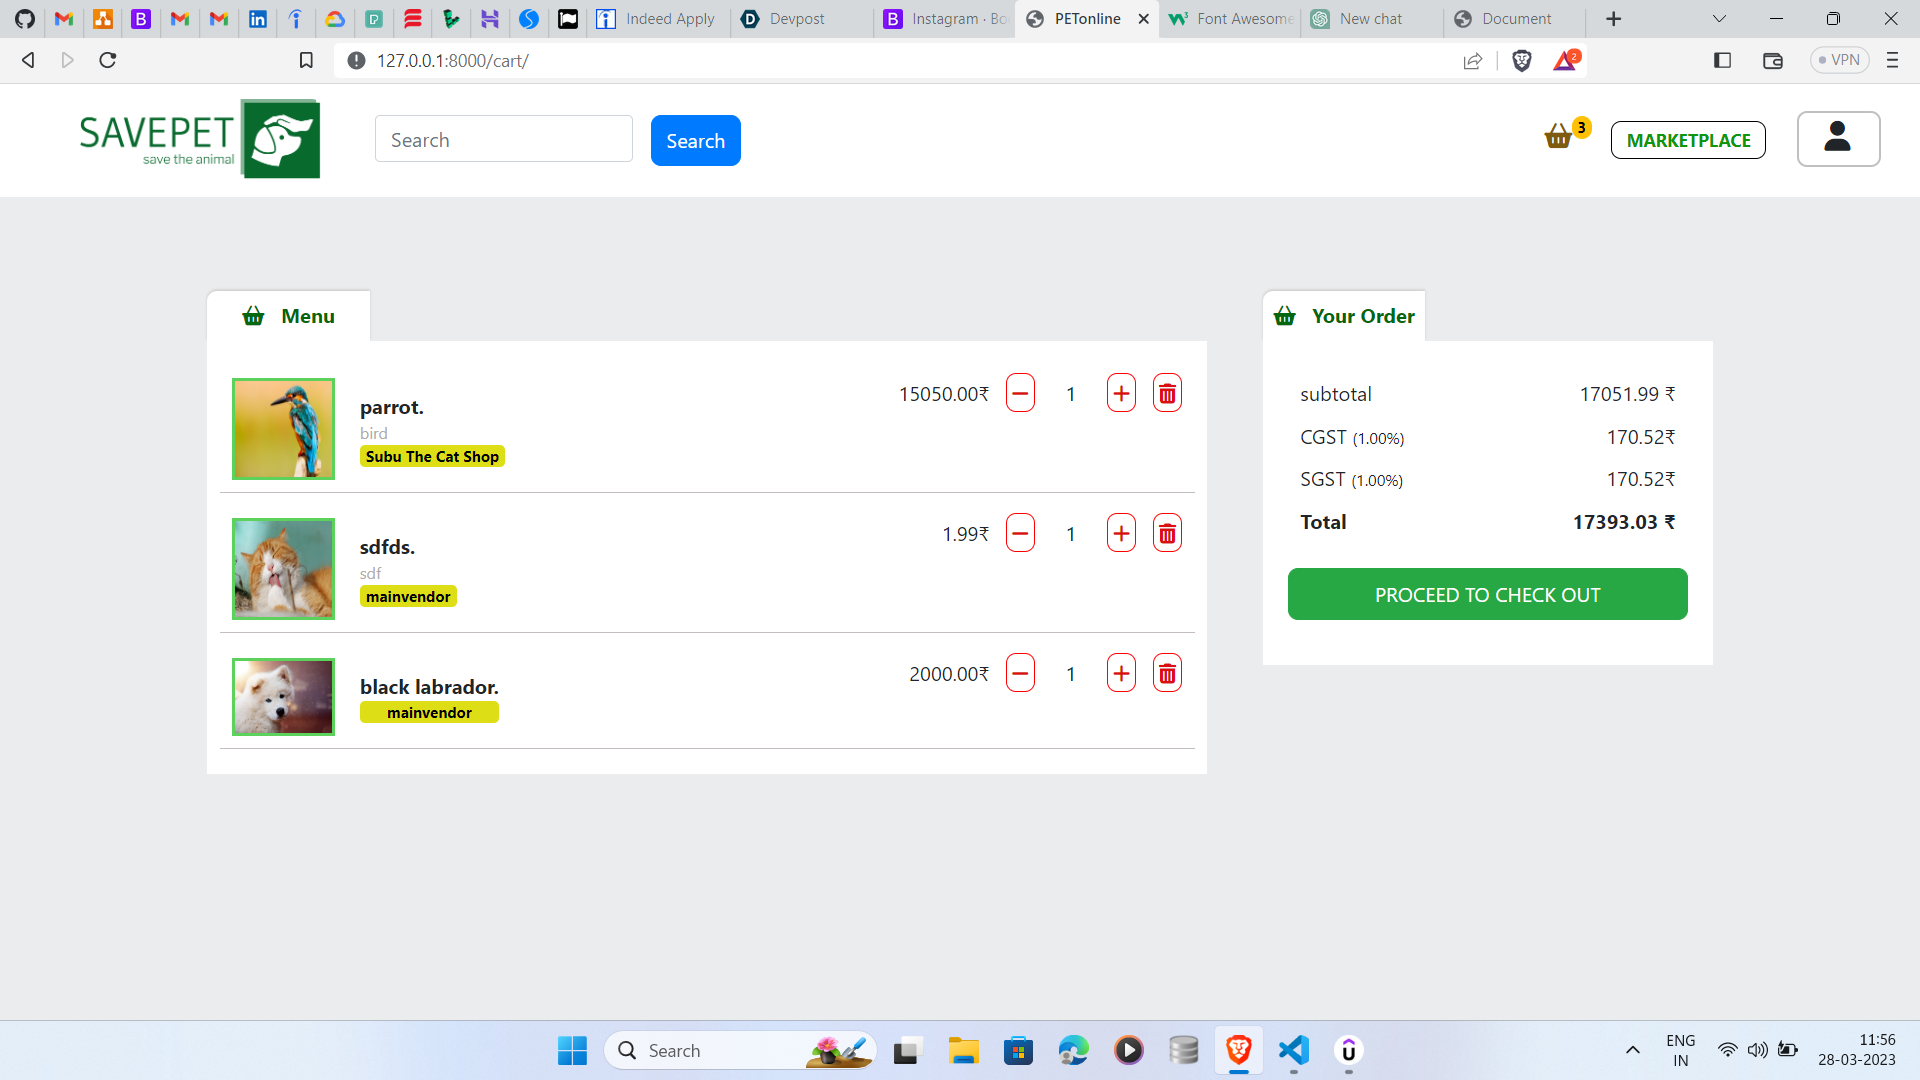Decrease sdfds quantity with minus

pyautogui.click(x=1020, y=533)
